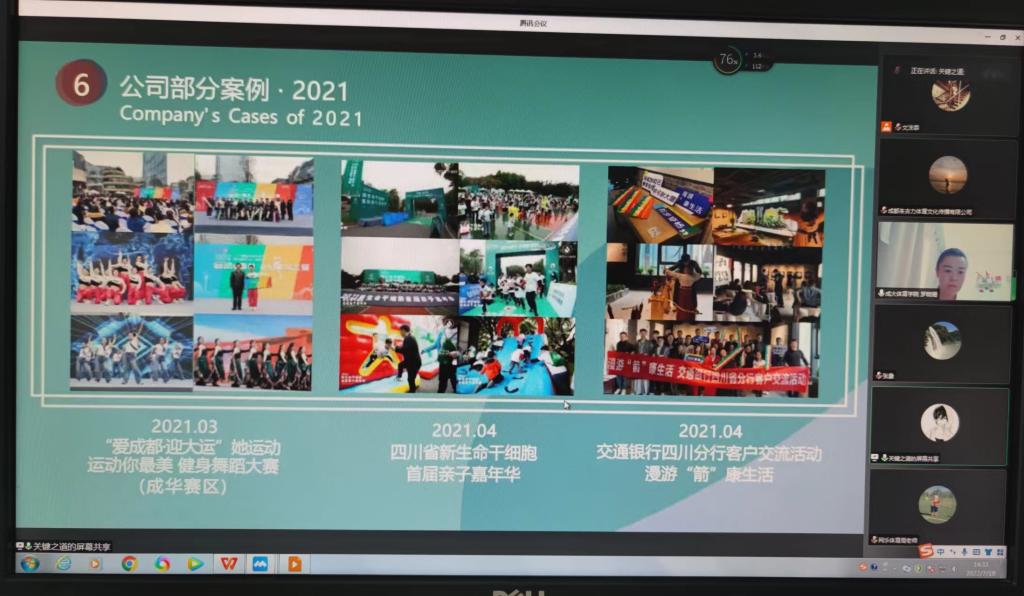Click the subtitle Company's Cases of 2021
The width and height of the screenshot is (1024, 596).
point(241,116)
